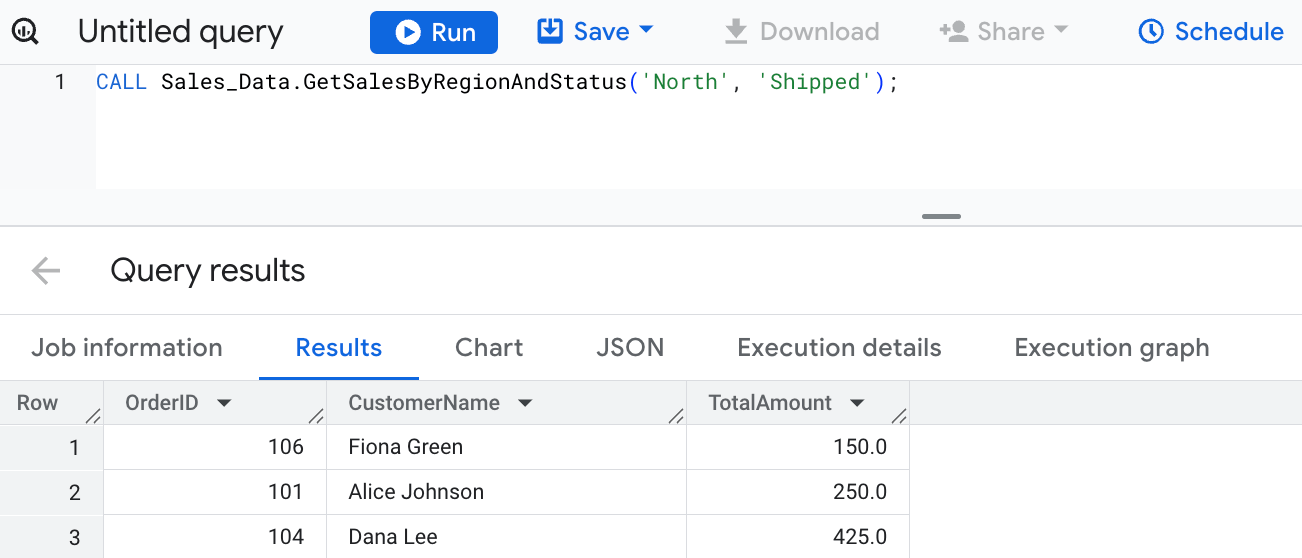Click the Download button
This screenshot has height=558, width=1302.
801,32
